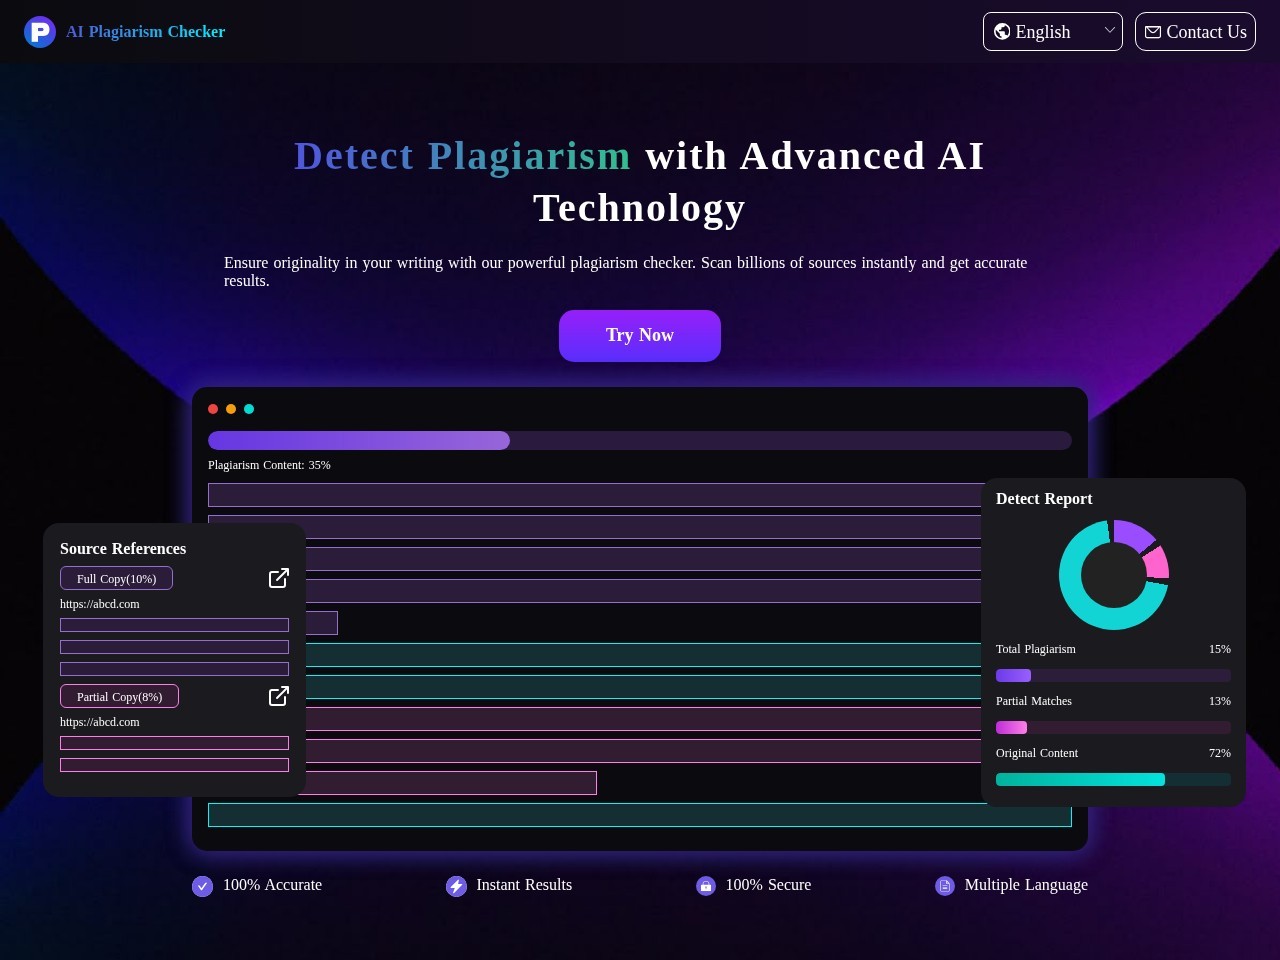Image resolution: width=1280 pixels, height=960 pixels.
Task: Click the '100% Accurate' label
Action: [272, 885]
